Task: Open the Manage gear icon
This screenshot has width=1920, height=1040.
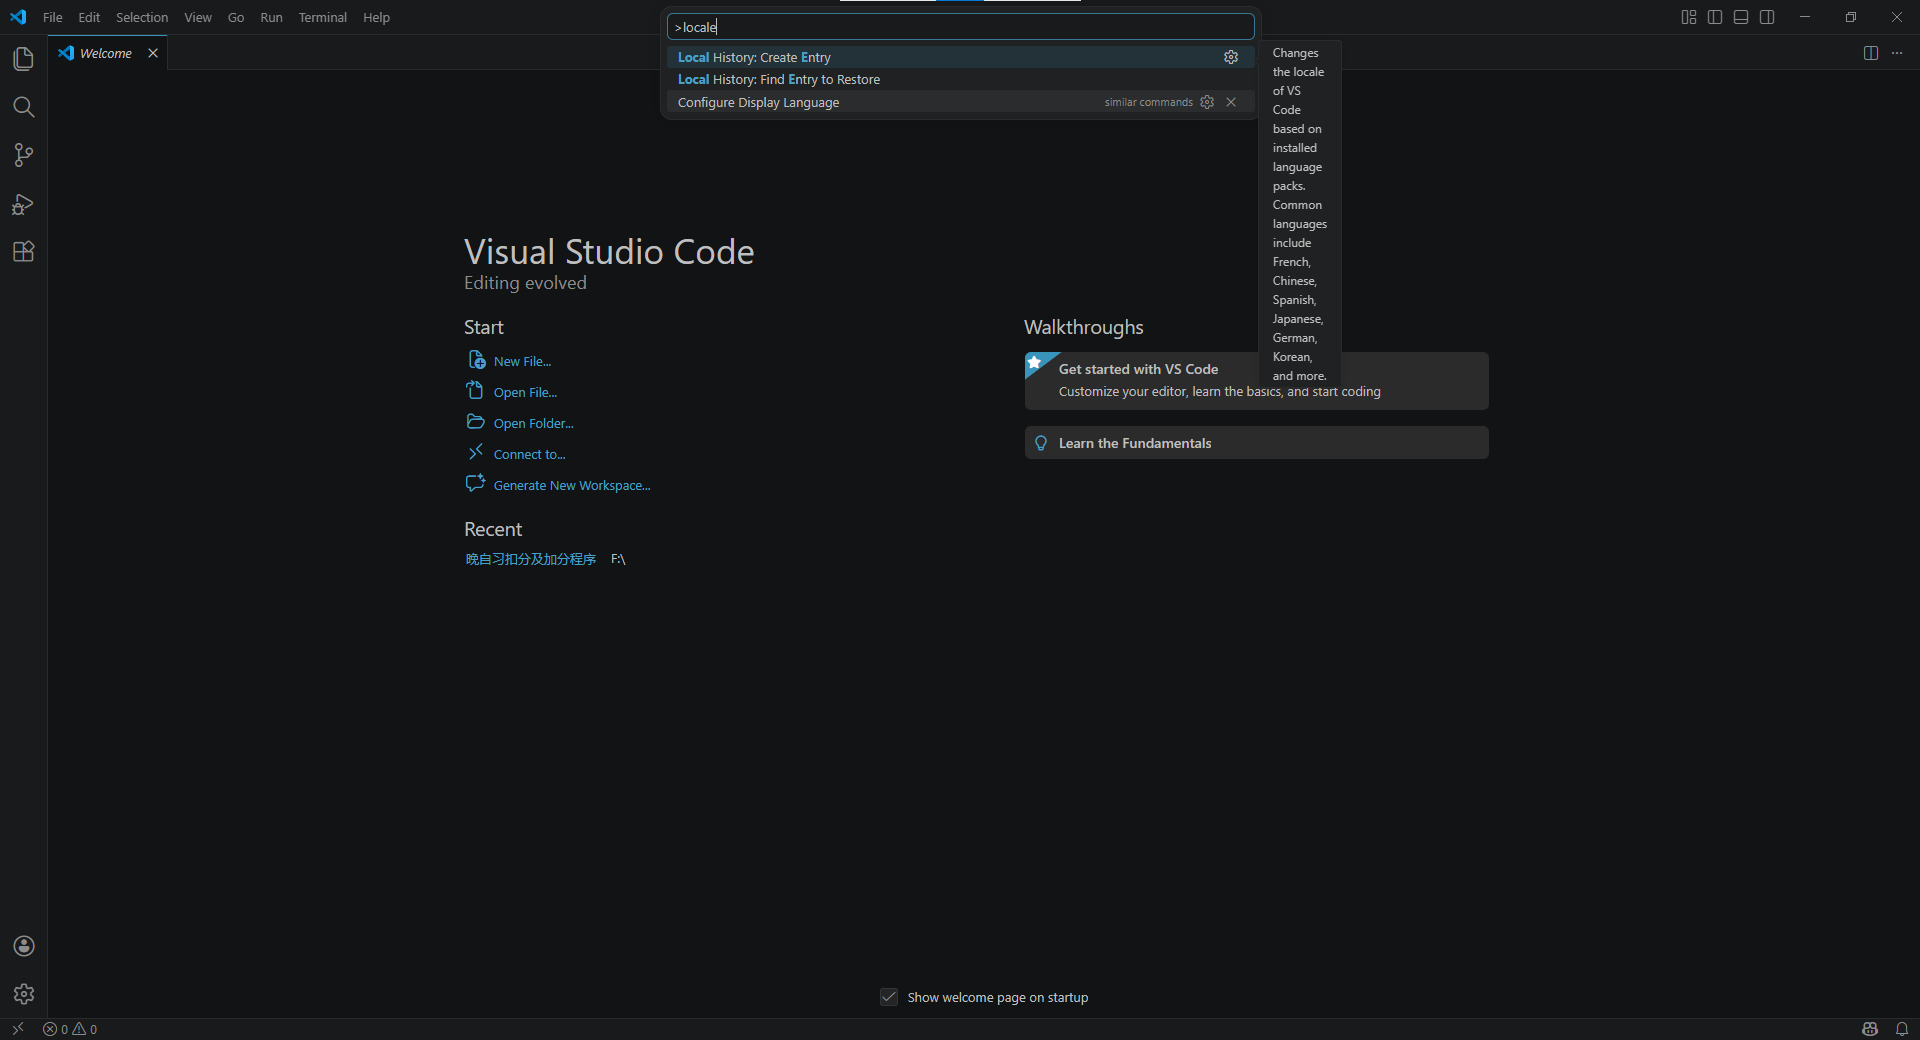Action: (24, 994)
